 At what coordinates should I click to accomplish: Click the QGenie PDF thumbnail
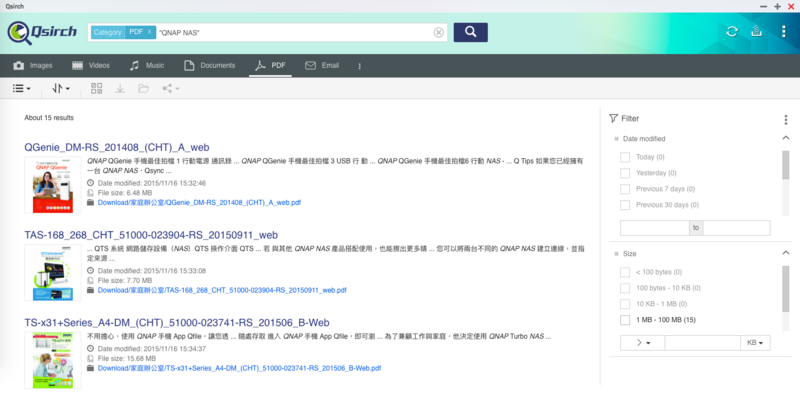53,185
